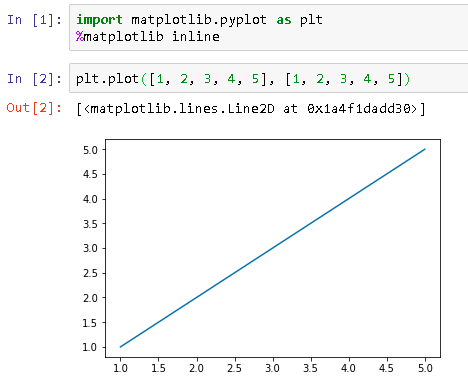Click the y-axis tick label 1.5
468x385 pixels.
[x=90, y=323]
